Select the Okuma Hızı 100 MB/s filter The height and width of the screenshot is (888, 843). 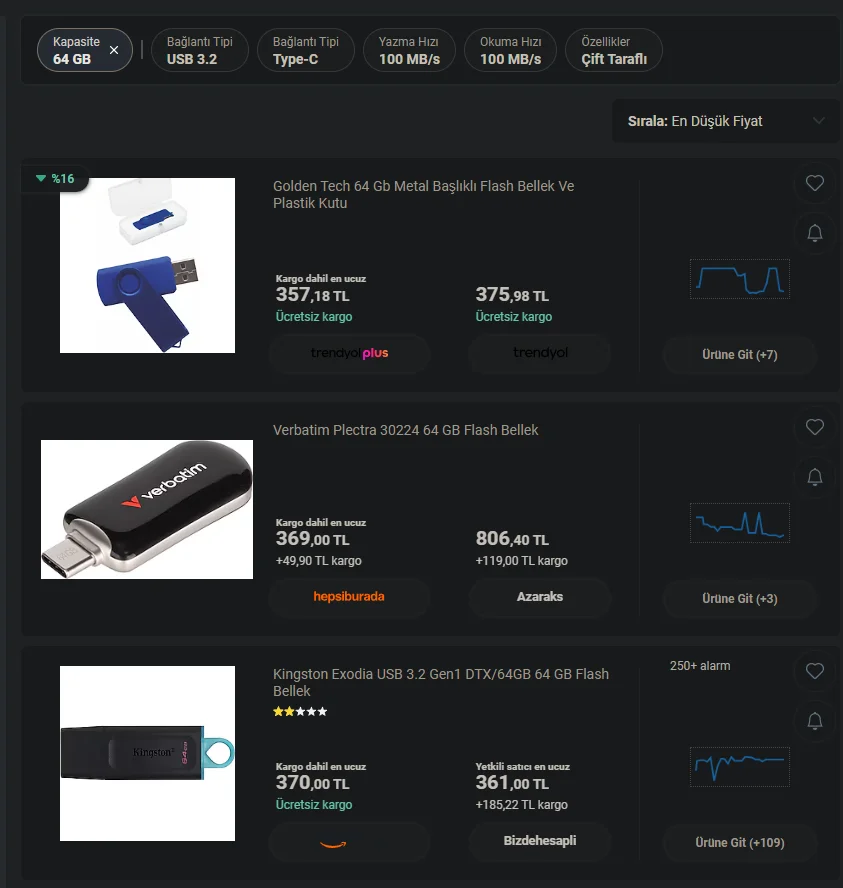tap(510, 50)
